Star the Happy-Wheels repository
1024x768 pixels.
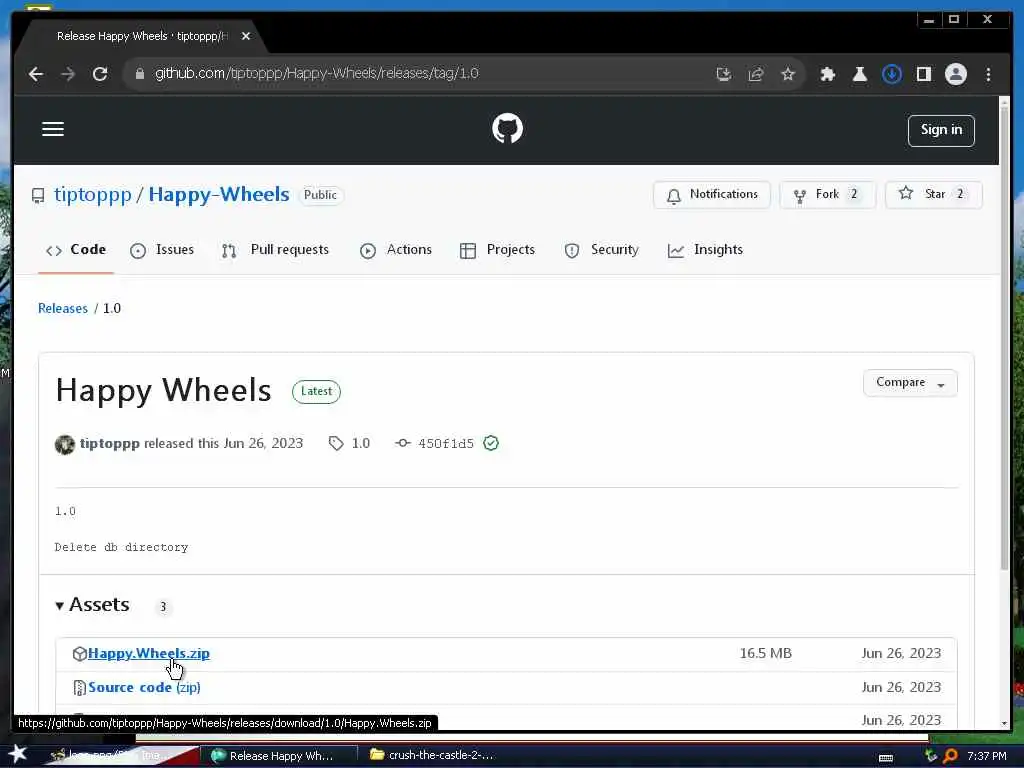[933, 195]
